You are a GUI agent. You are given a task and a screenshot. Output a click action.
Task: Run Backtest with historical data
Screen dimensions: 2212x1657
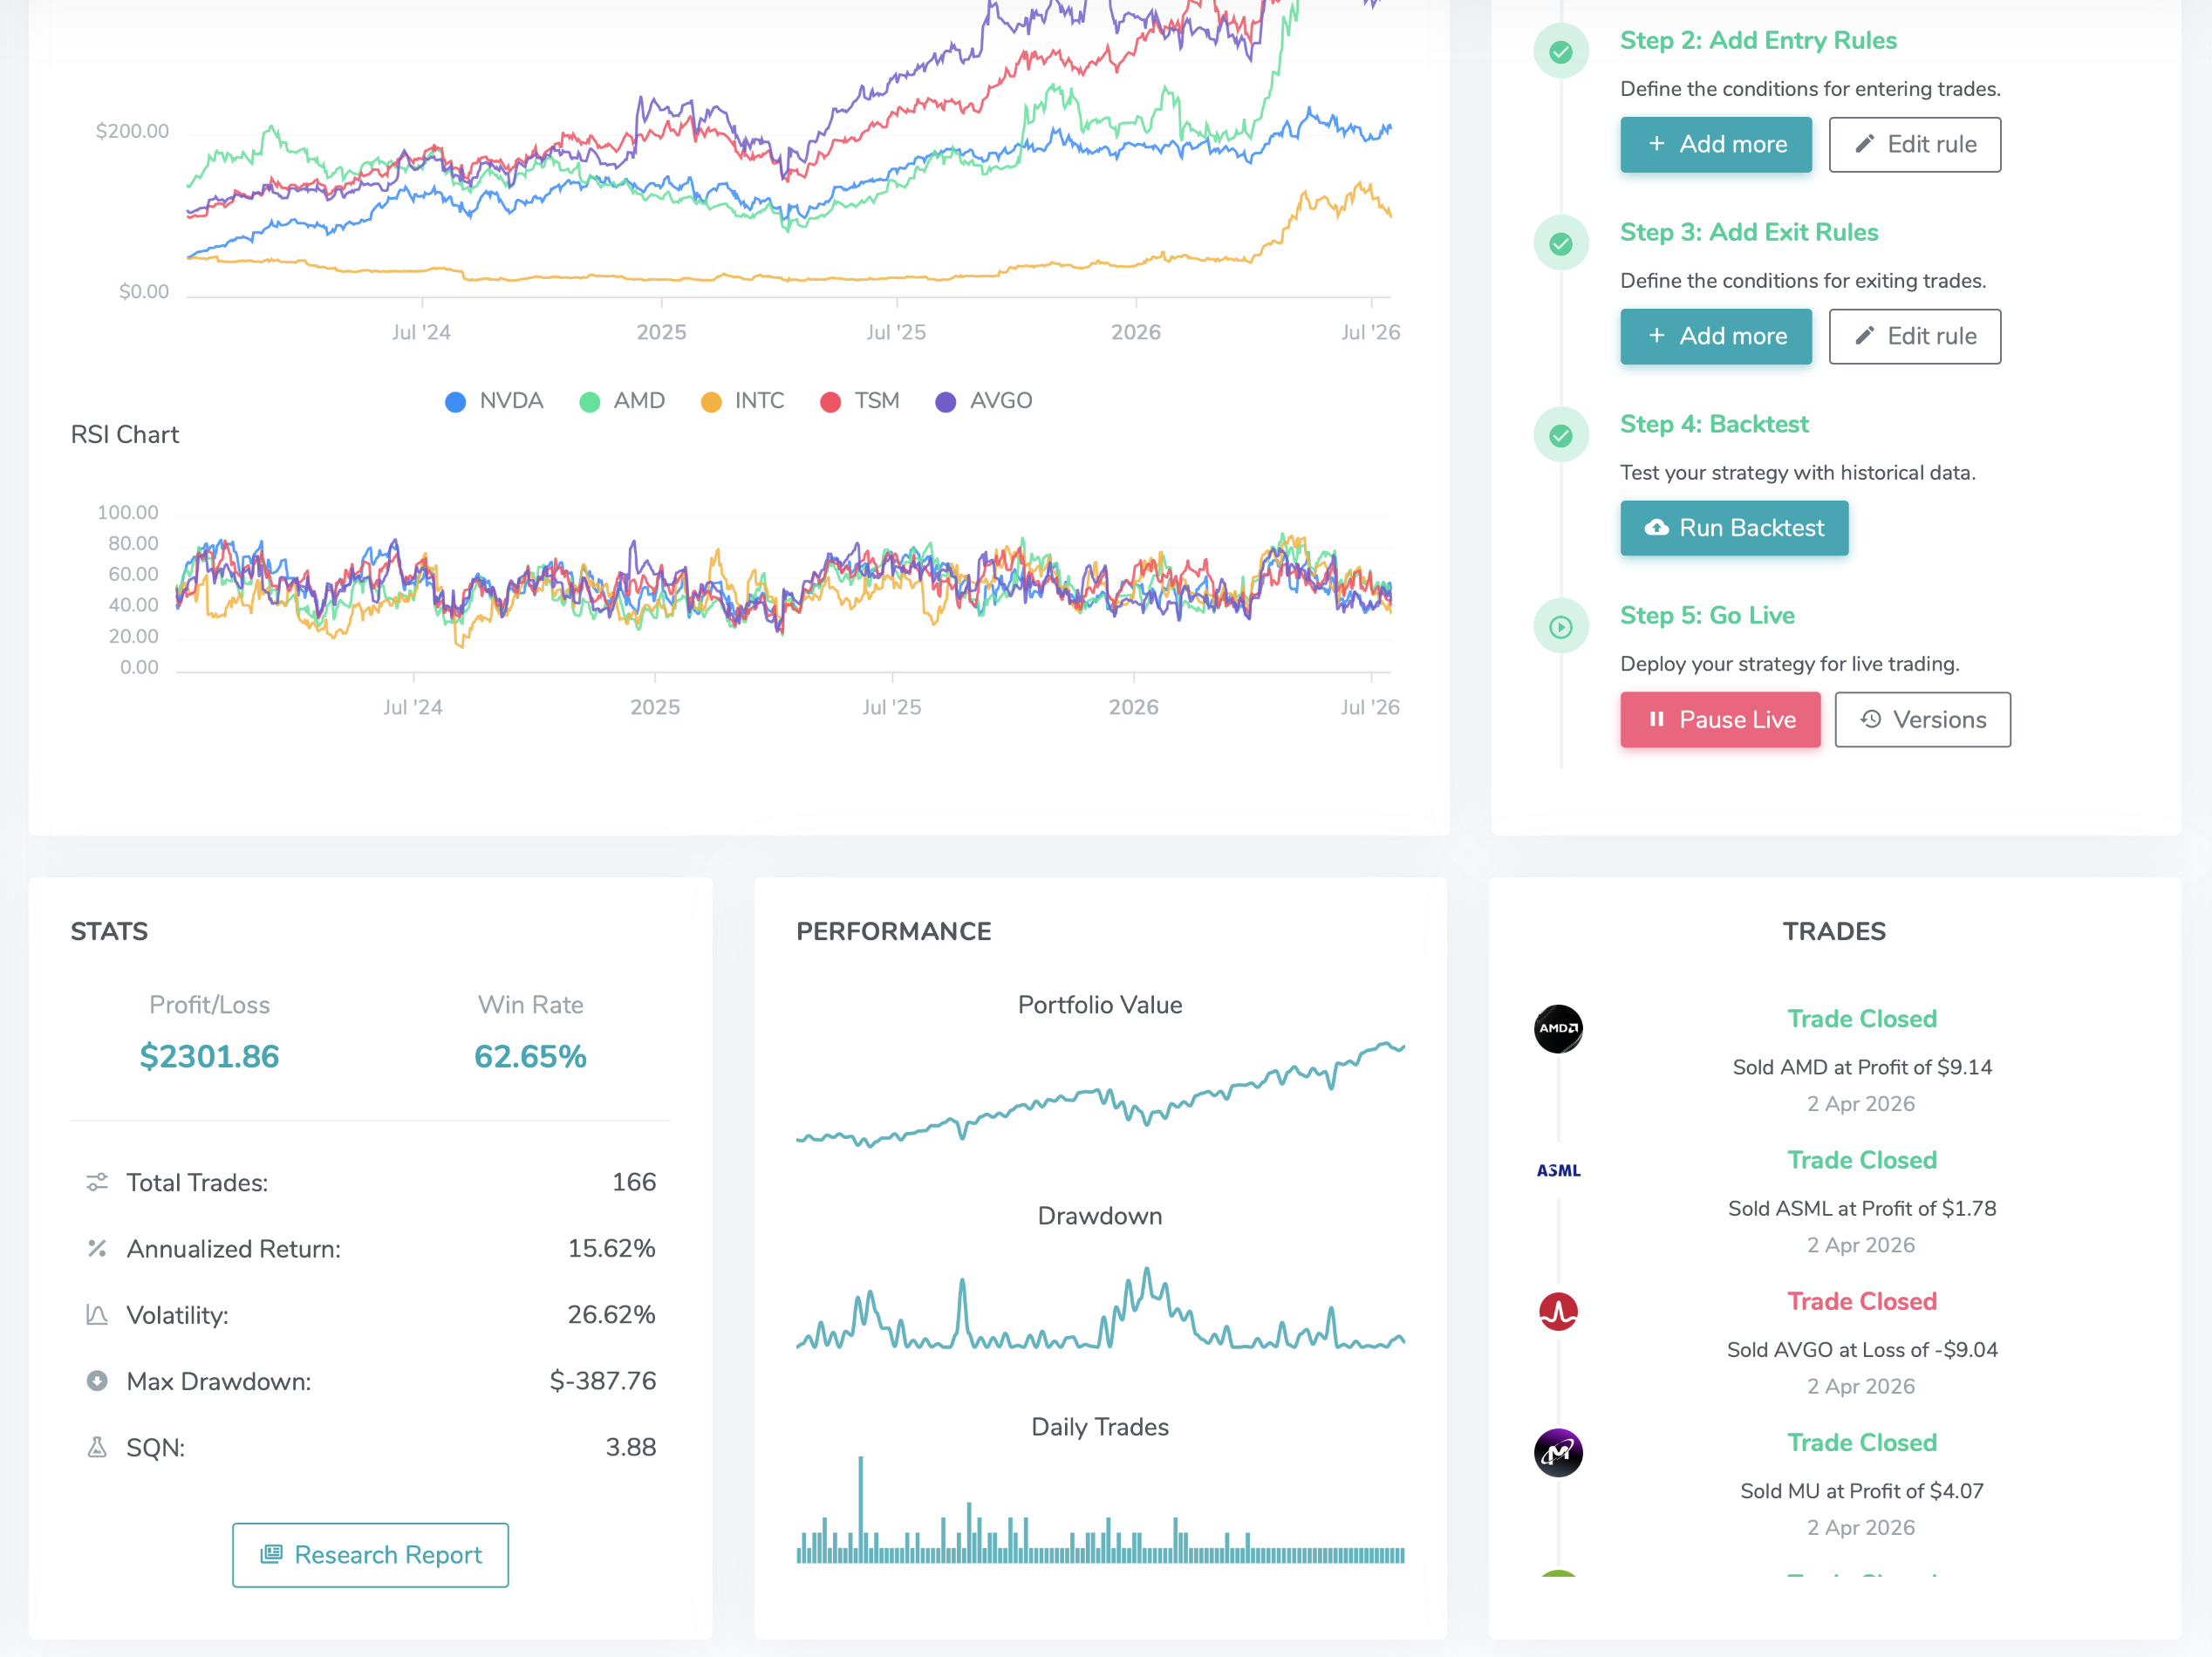(1734, 528)
